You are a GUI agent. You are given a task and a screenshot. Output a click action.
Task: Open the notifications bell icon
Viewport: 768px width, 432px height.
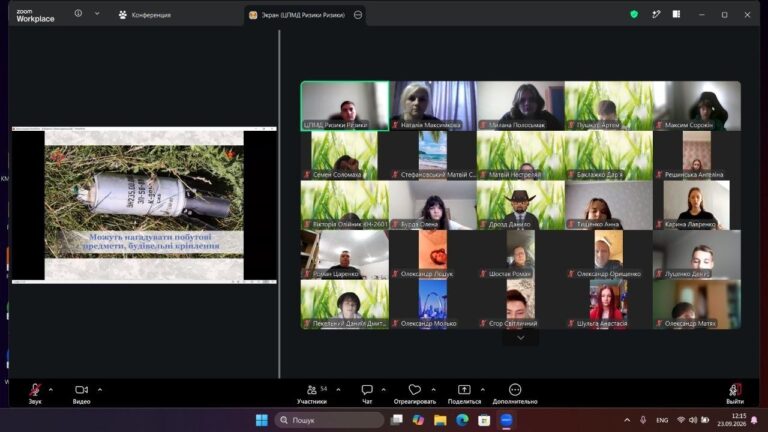754,420
